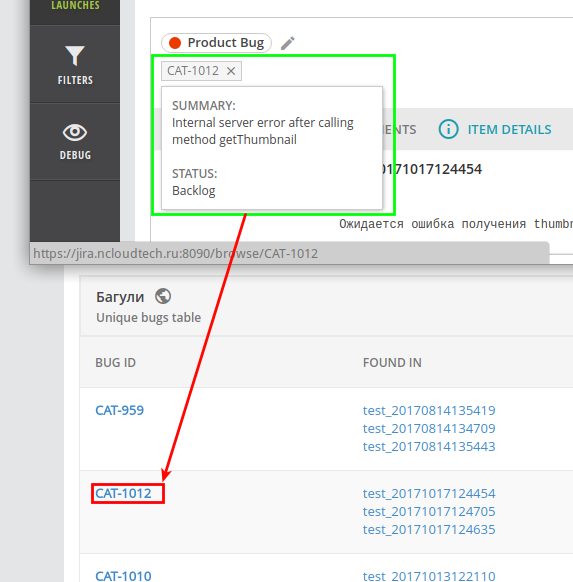Click the Internal server error summary text
Viewport: 573px width, 582px height.
(x=263, y=131)
